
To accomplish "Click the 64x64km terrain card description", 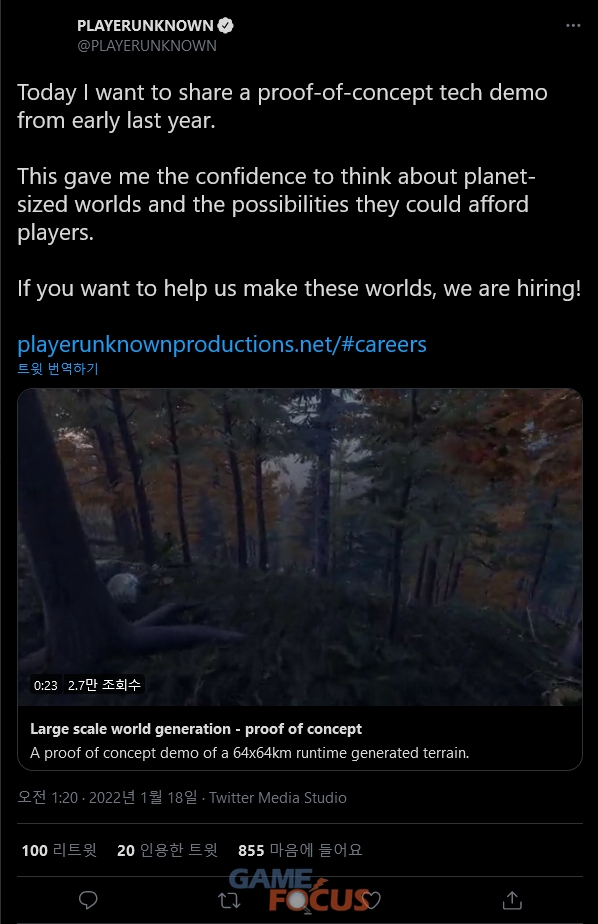I will coord(249,753).
